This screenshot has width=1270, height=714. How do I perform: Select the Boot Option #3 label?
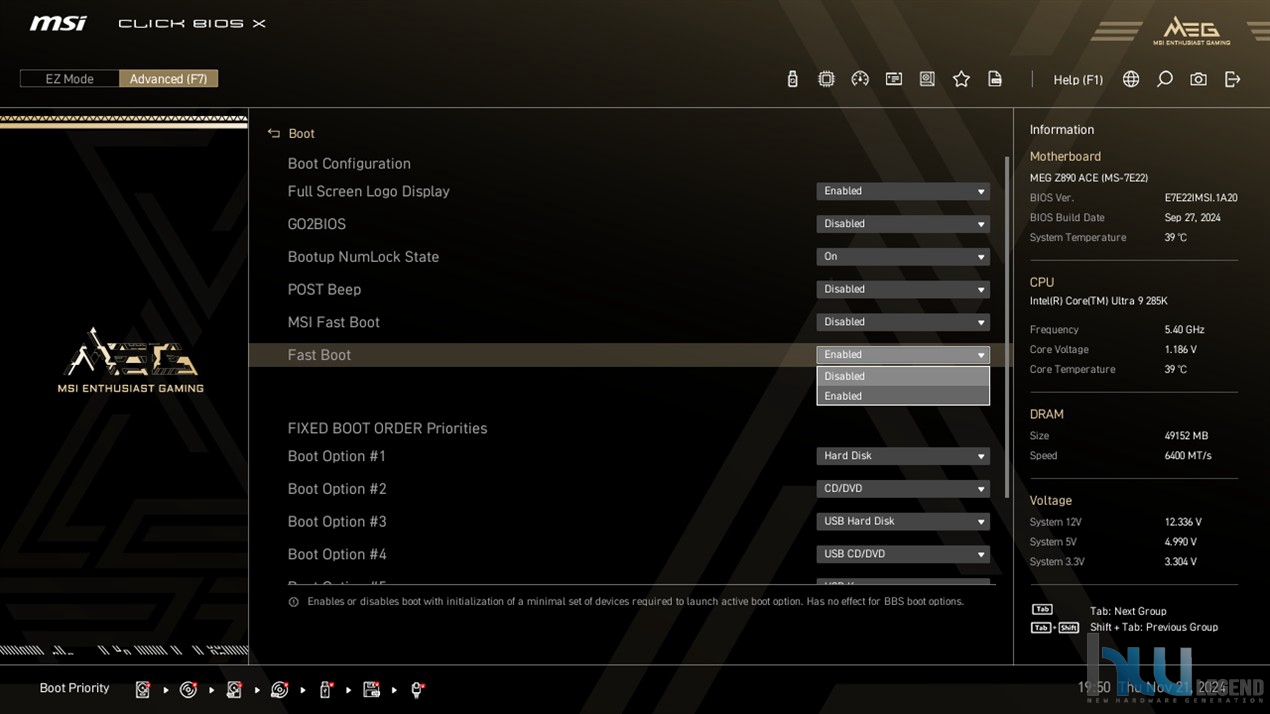pos(336,521)
